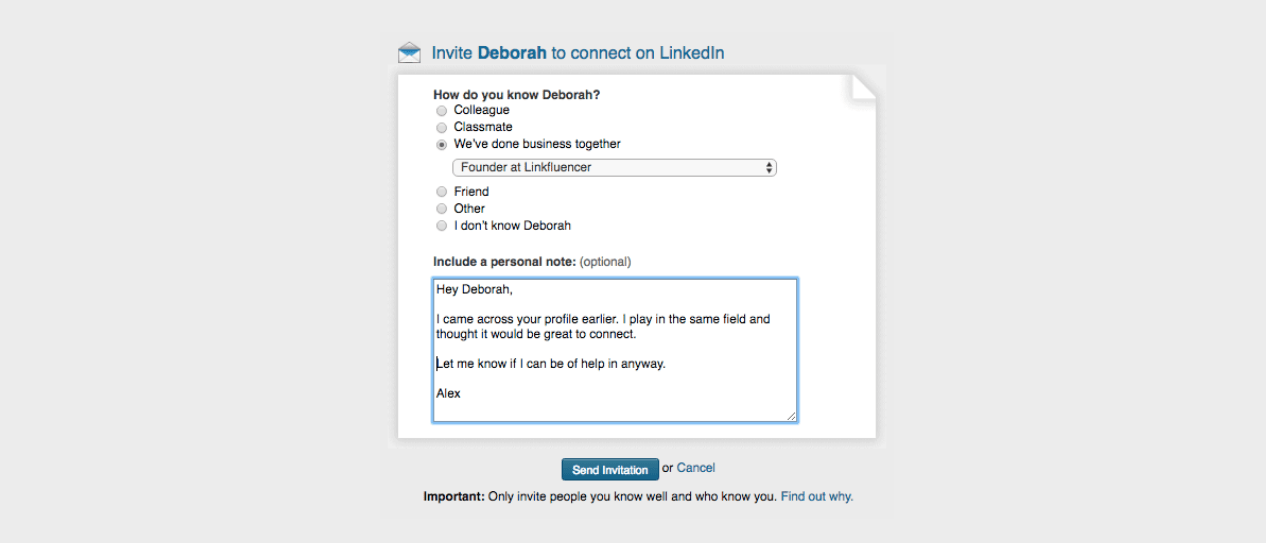Screen dimensions: 1266x543
Task: Click the Cancel link
Action: point(696,468)
